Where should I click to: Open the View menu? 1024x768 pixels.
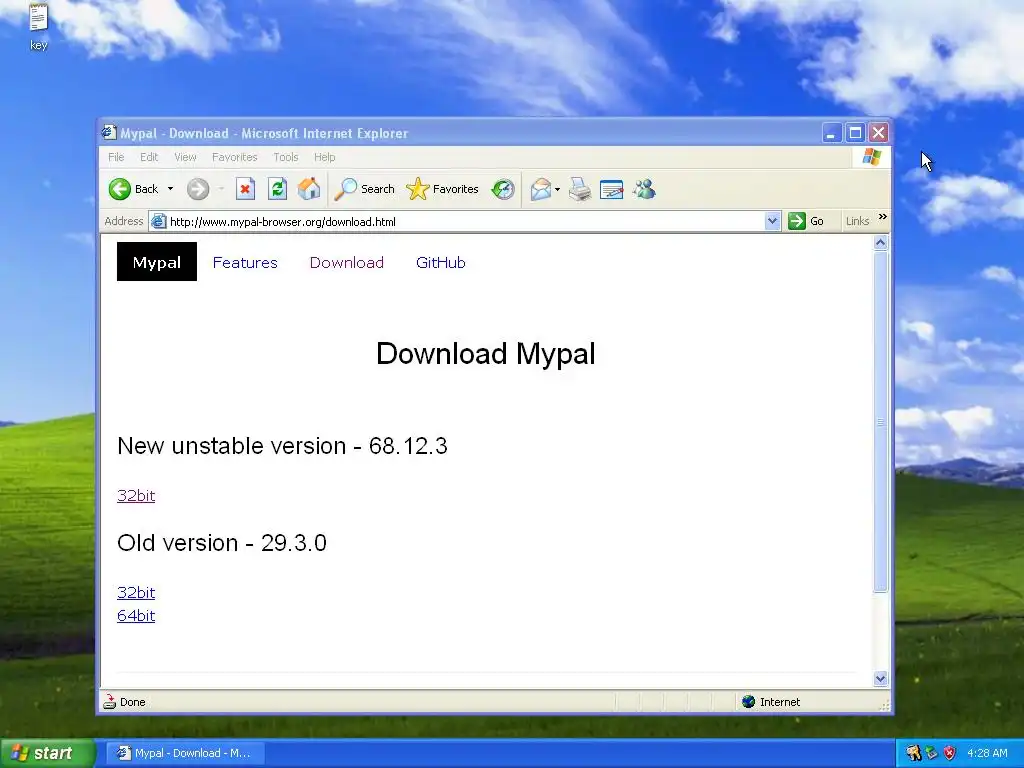(185, 157)
